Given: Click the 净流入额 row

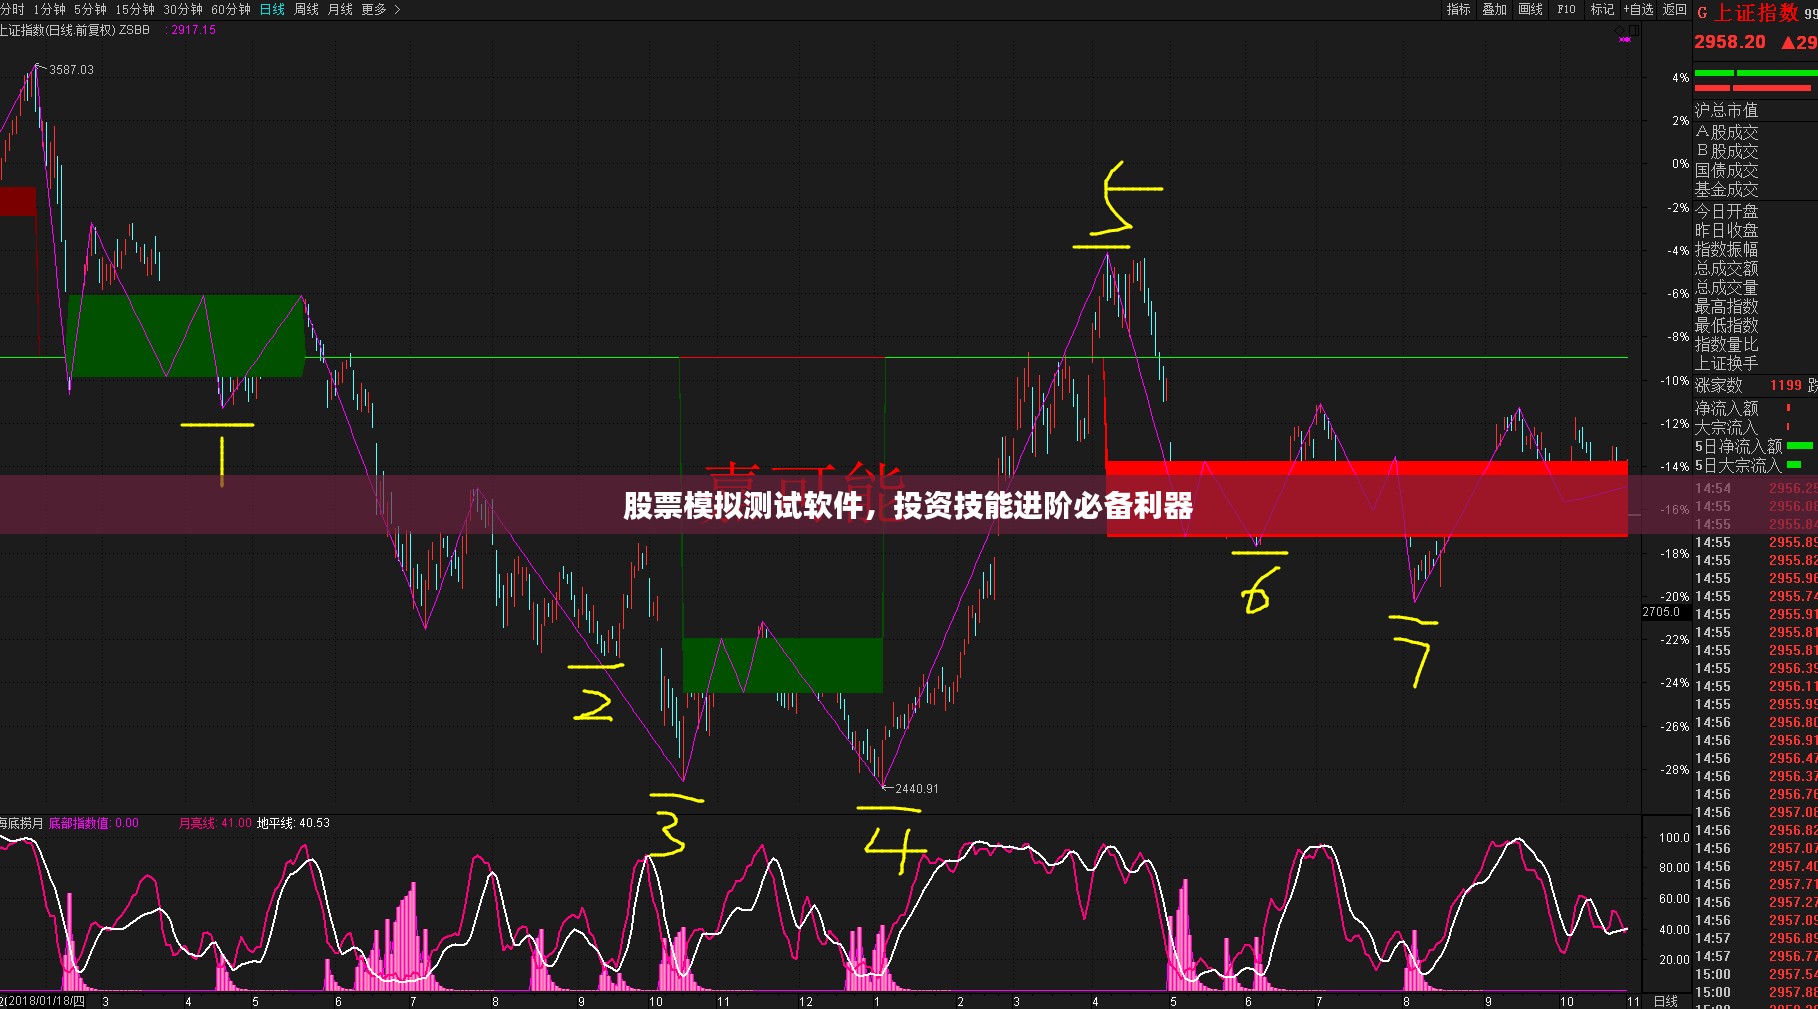Looking at the screenshot, I should click(x=1756, y=408).
